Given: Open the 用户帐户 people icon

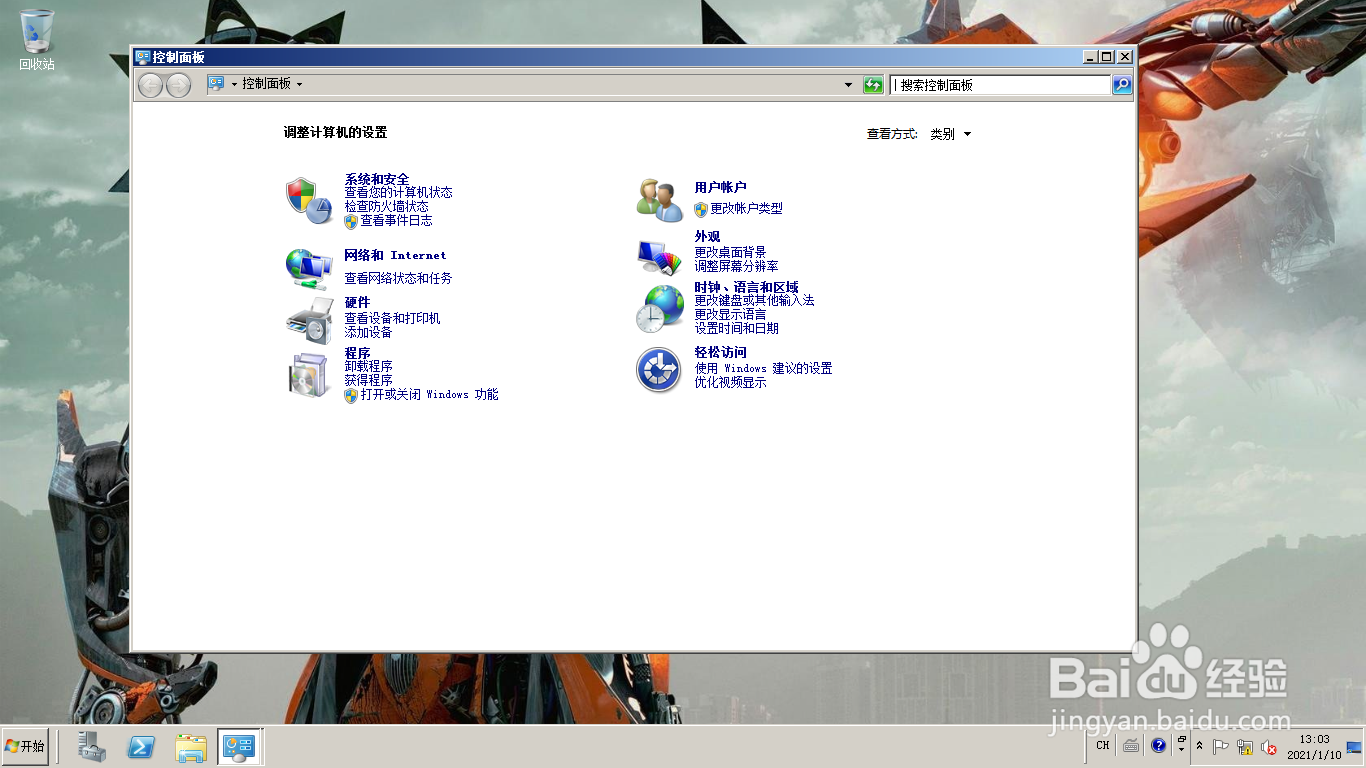Looking at the screenshot, I should point(659,200).
